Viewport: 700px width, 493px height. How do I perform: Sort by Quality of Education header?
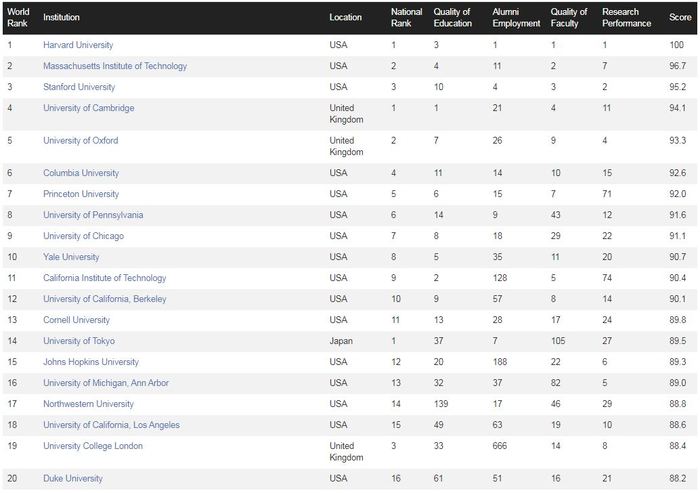coord(453,17)
